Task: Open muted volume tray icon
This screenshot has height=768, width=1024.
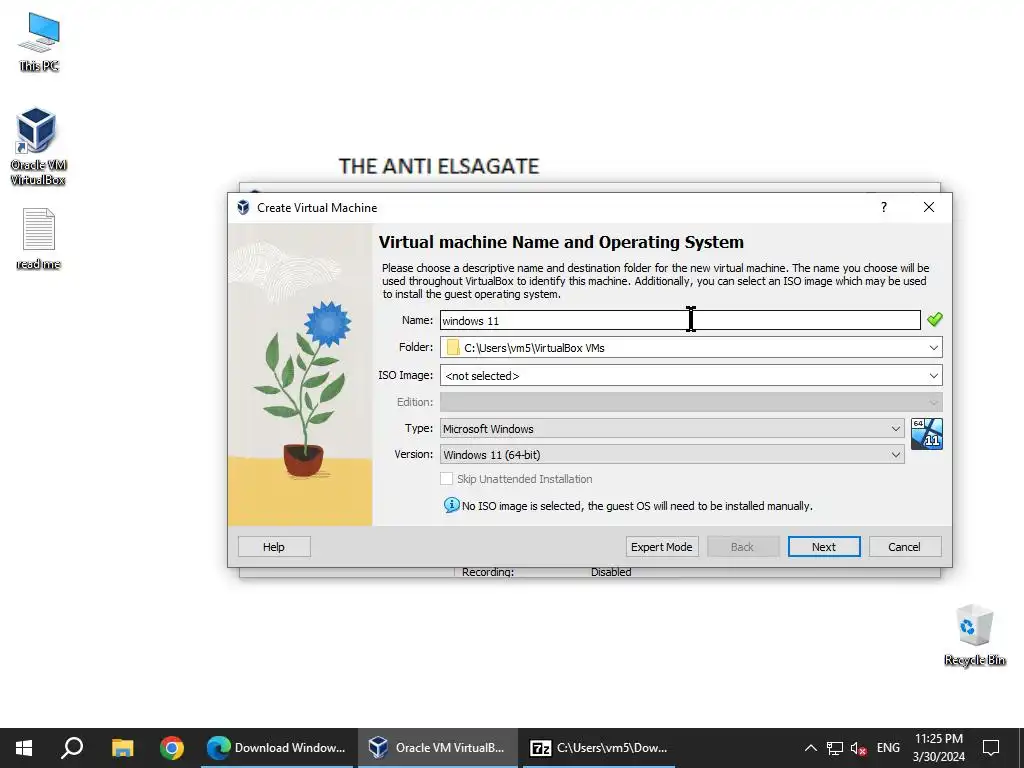Action: pyautogui.click(x=859, y=748)
